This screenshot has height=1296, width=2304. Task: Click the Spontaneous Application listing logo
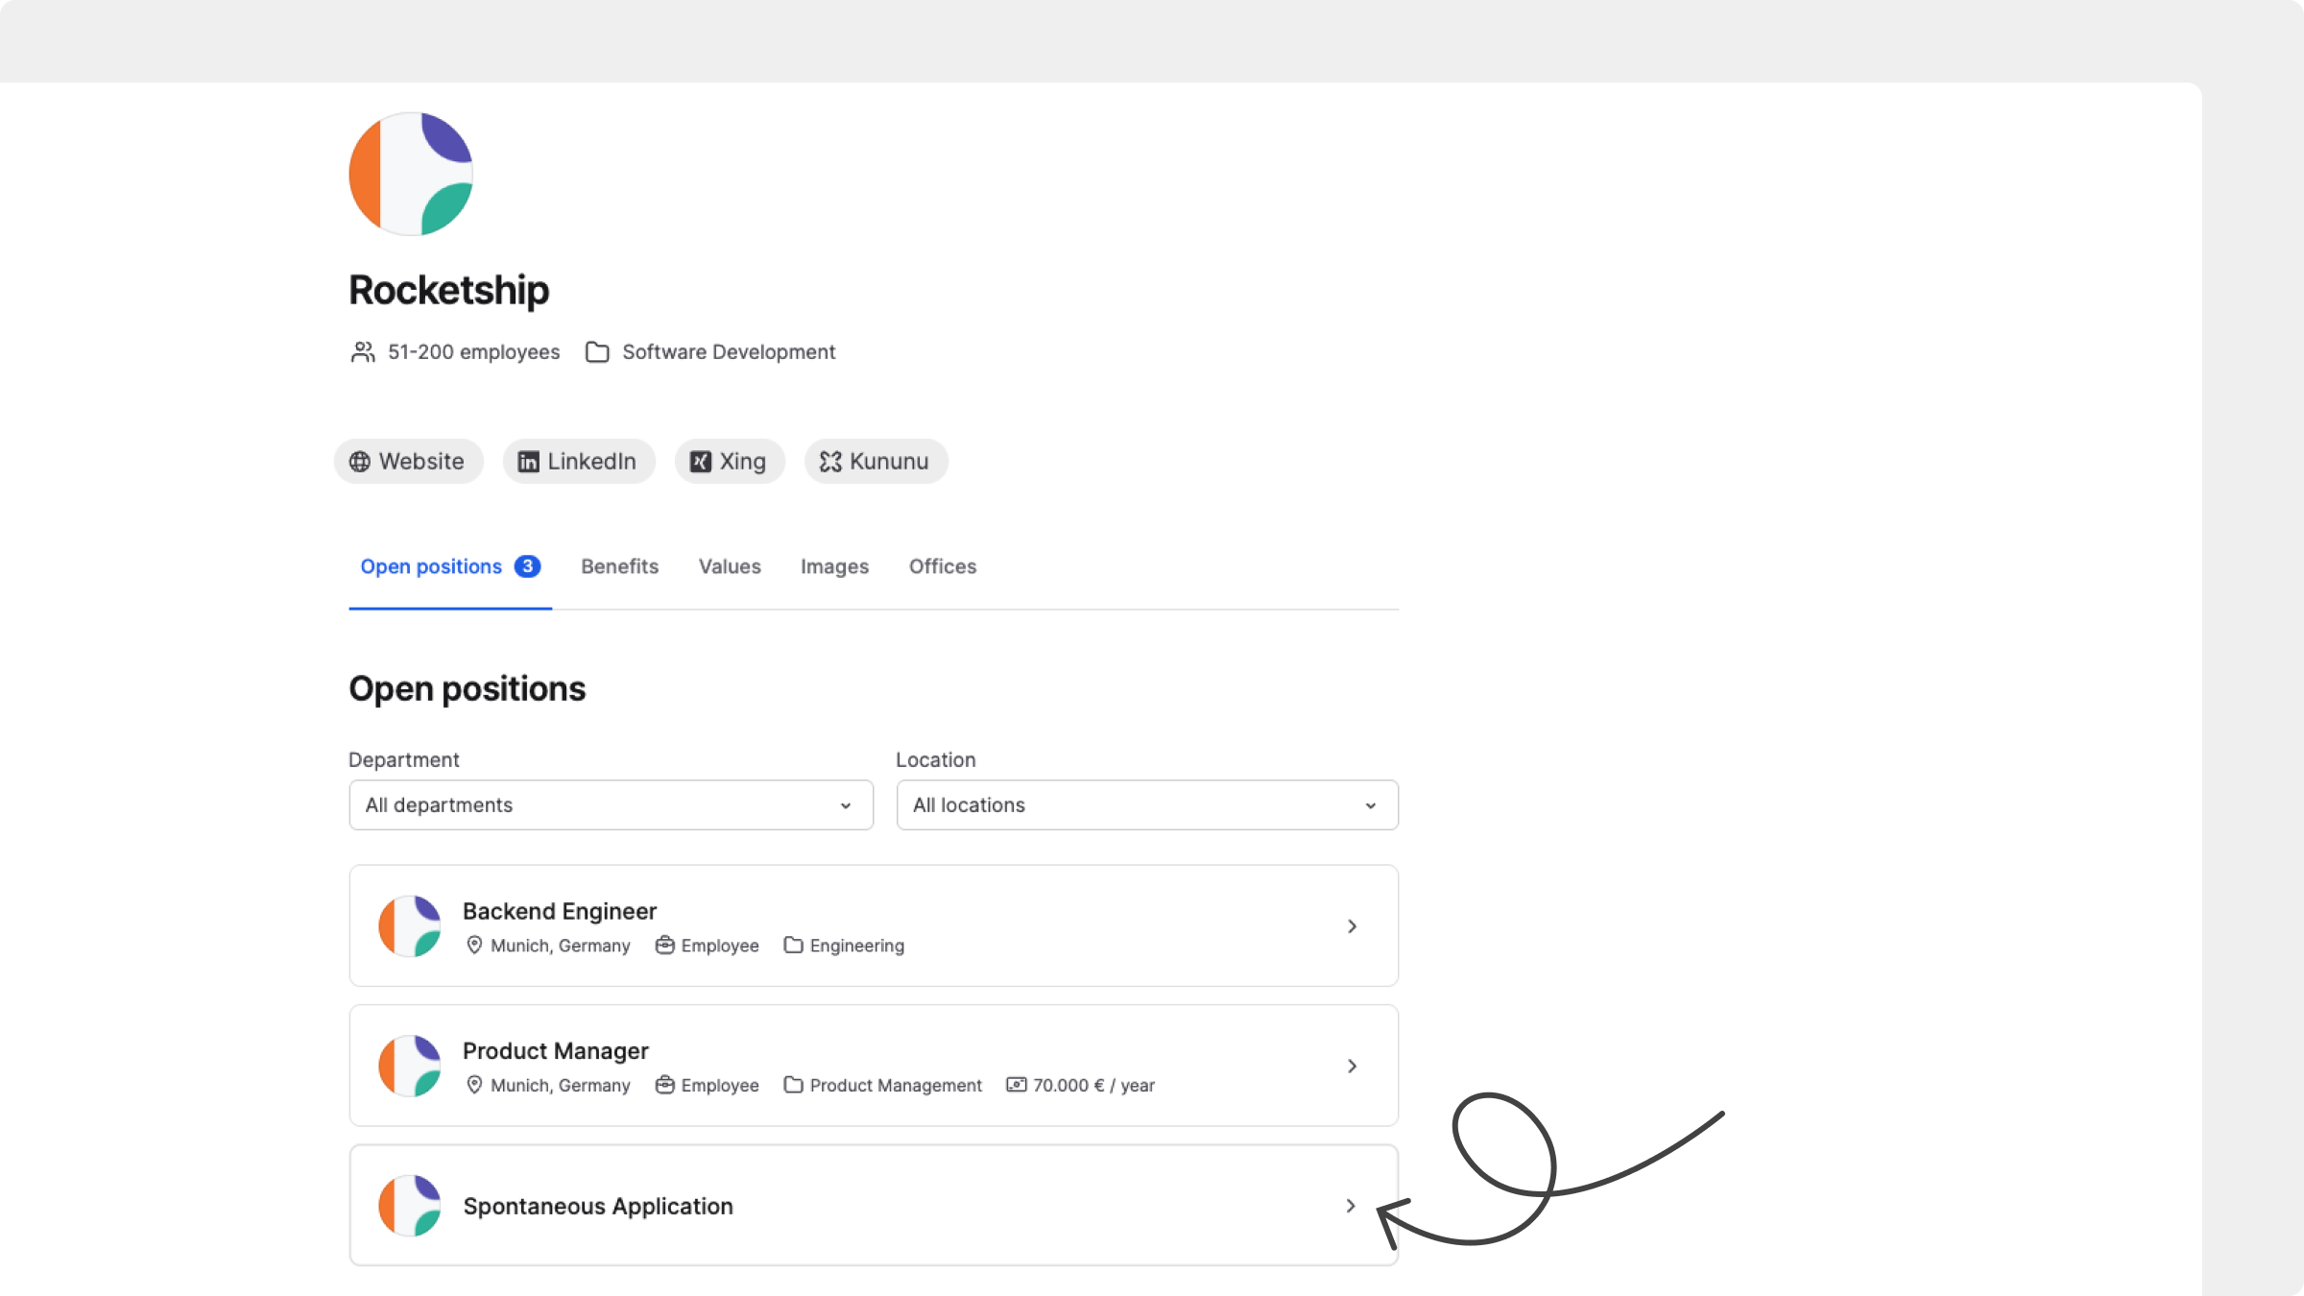[x=410, y=1206]
